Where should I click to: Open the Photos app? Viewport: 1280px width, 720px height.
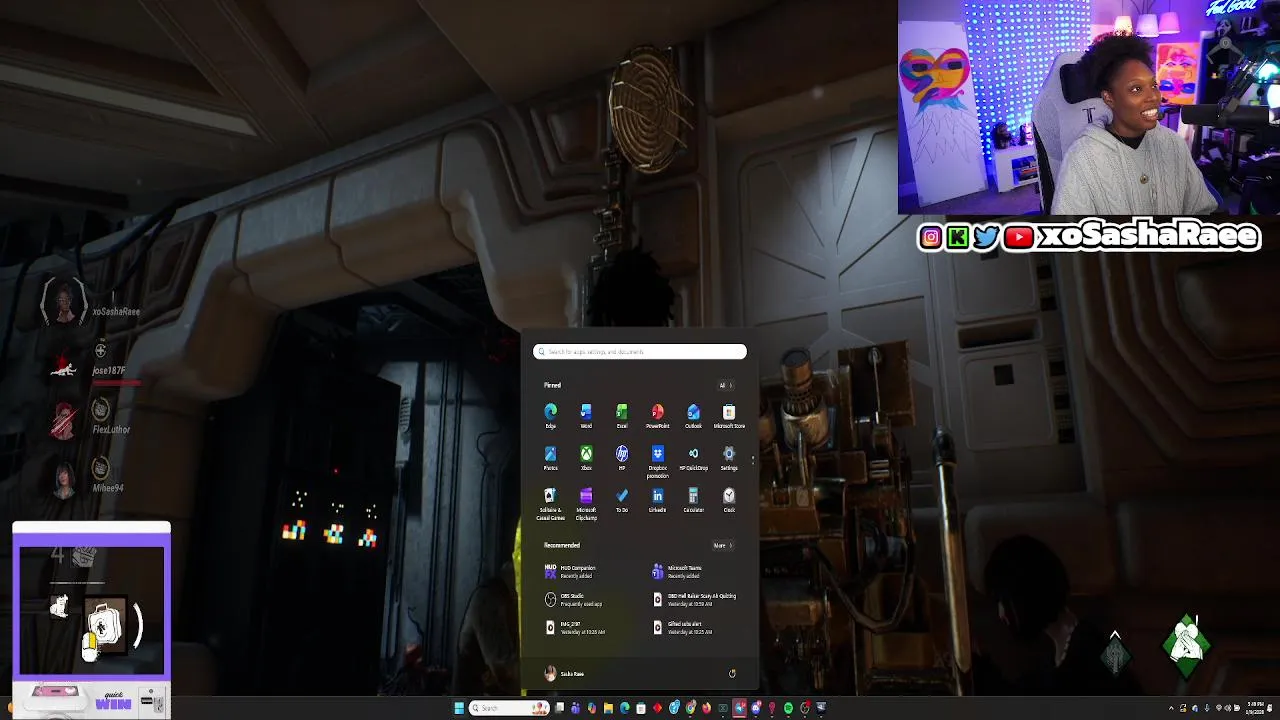tap(550, 458)
